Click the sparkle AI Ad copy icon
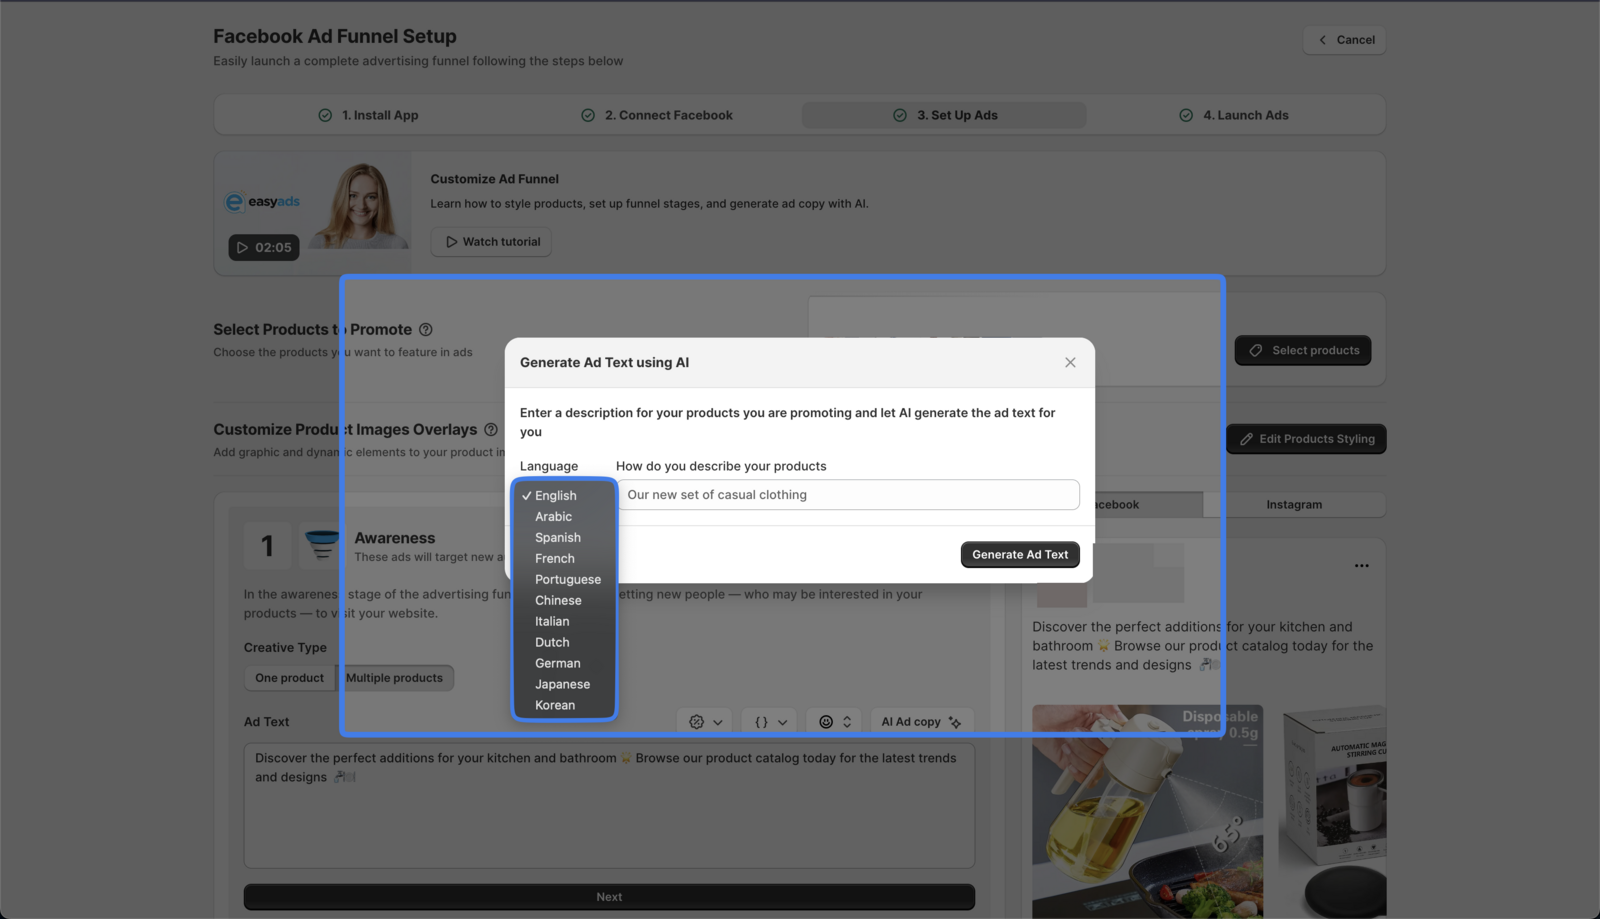The image size is (1600, 919). pos(954,721)
